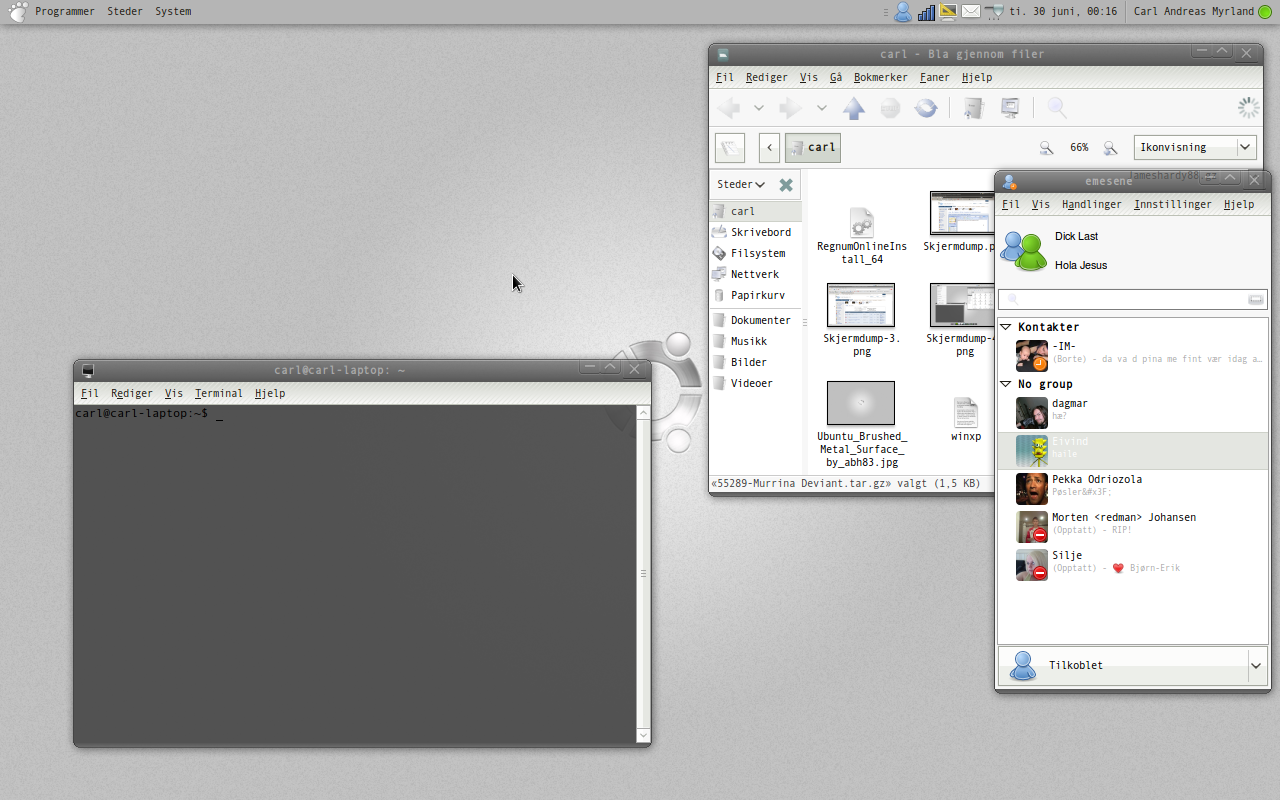Select contact Morten <redman> Johansen
This screenshot has width=1280, height=800.
point(1133,526)
